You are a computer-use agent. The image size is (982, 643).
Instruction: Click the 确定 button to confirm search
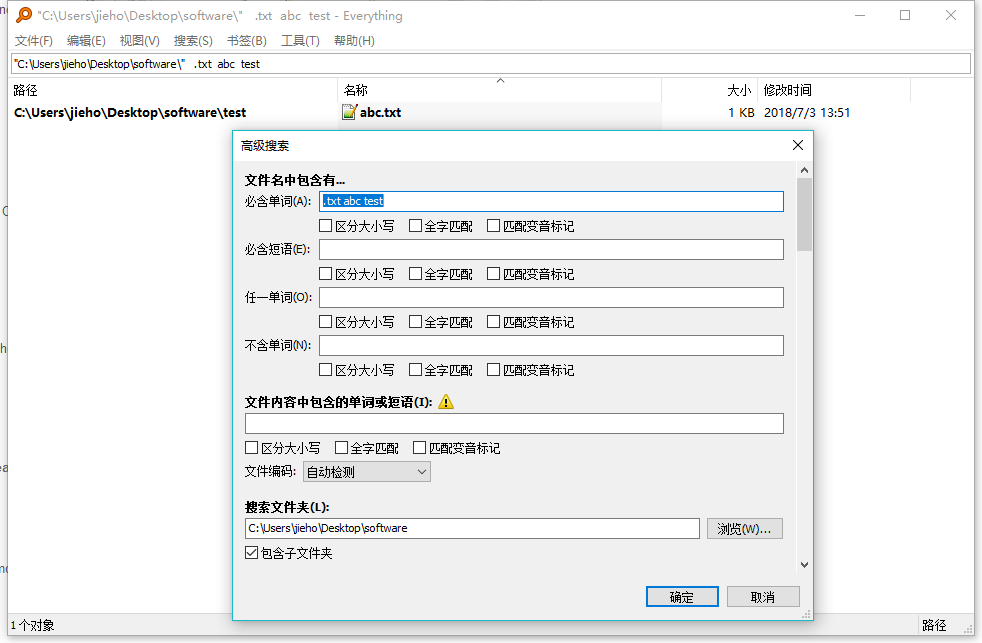click(x=682, y=596)
